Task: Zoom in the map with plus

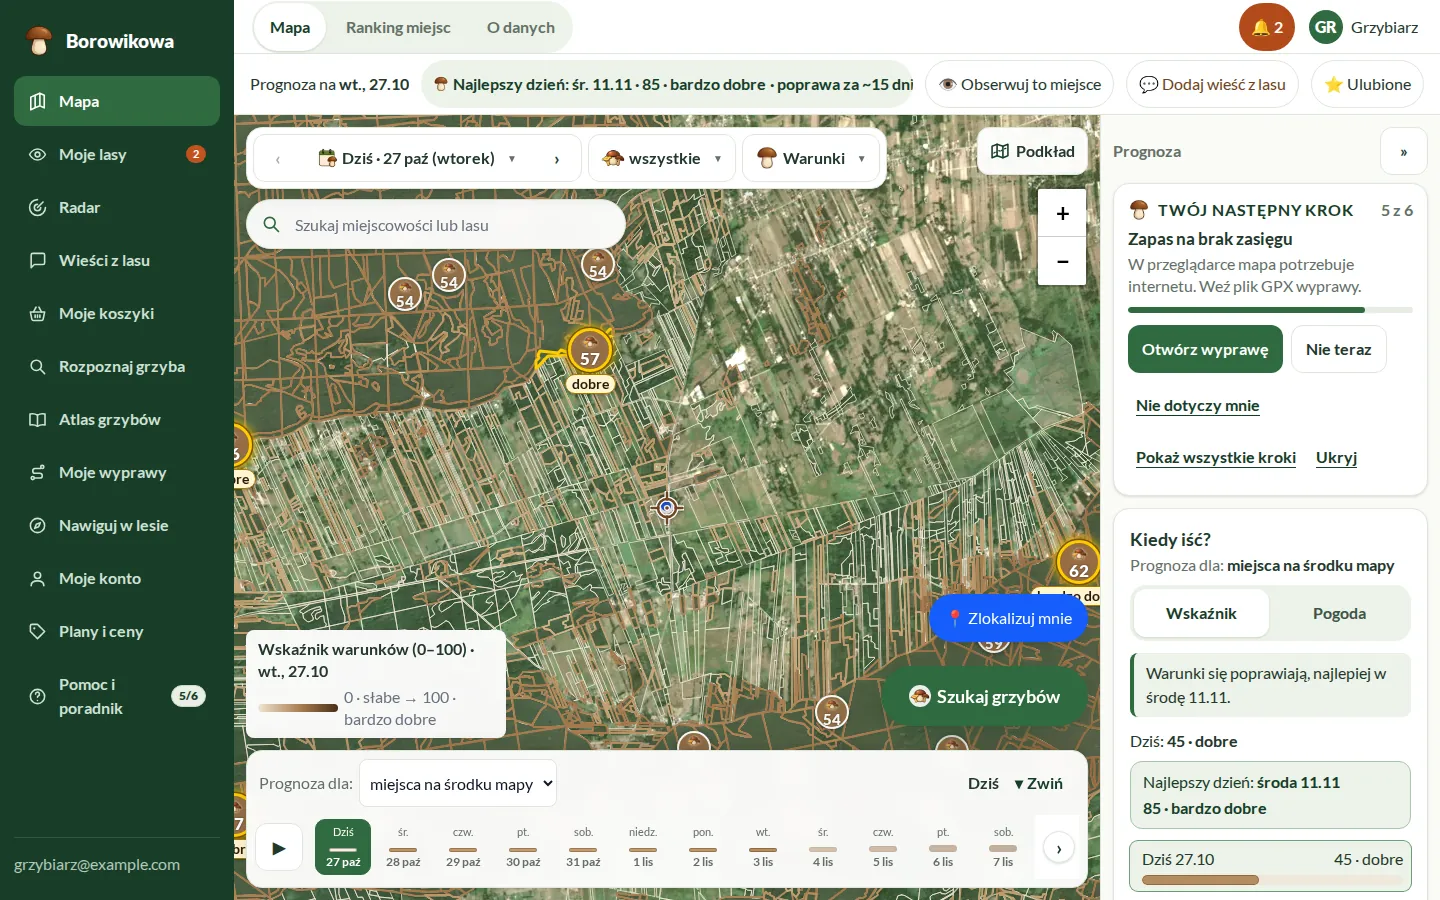Action: click(x=1062, y=213)
